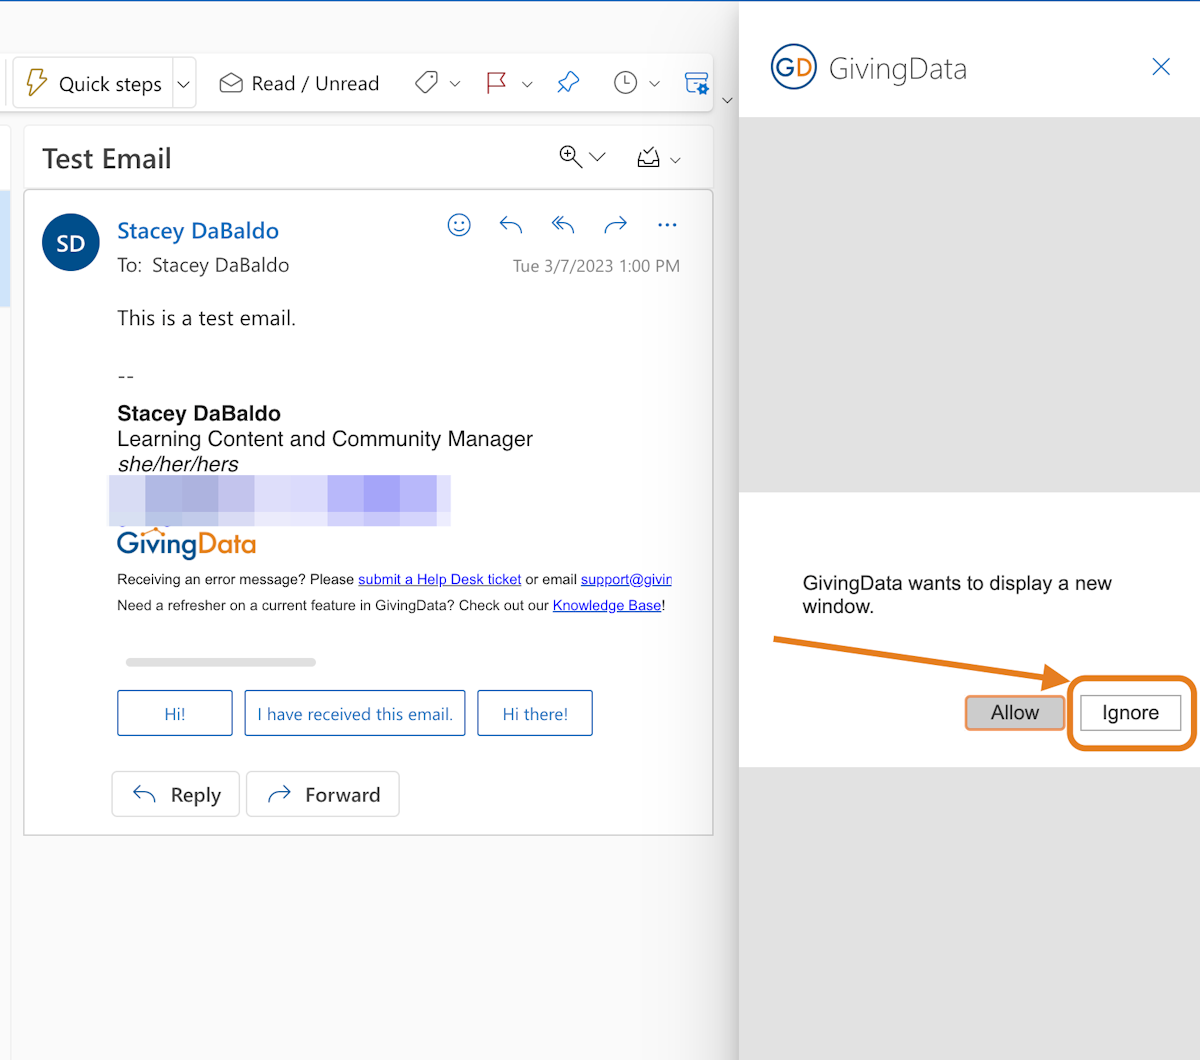
Task: Open the Stacey DaBaldo sender name
Action: (198, 231)
